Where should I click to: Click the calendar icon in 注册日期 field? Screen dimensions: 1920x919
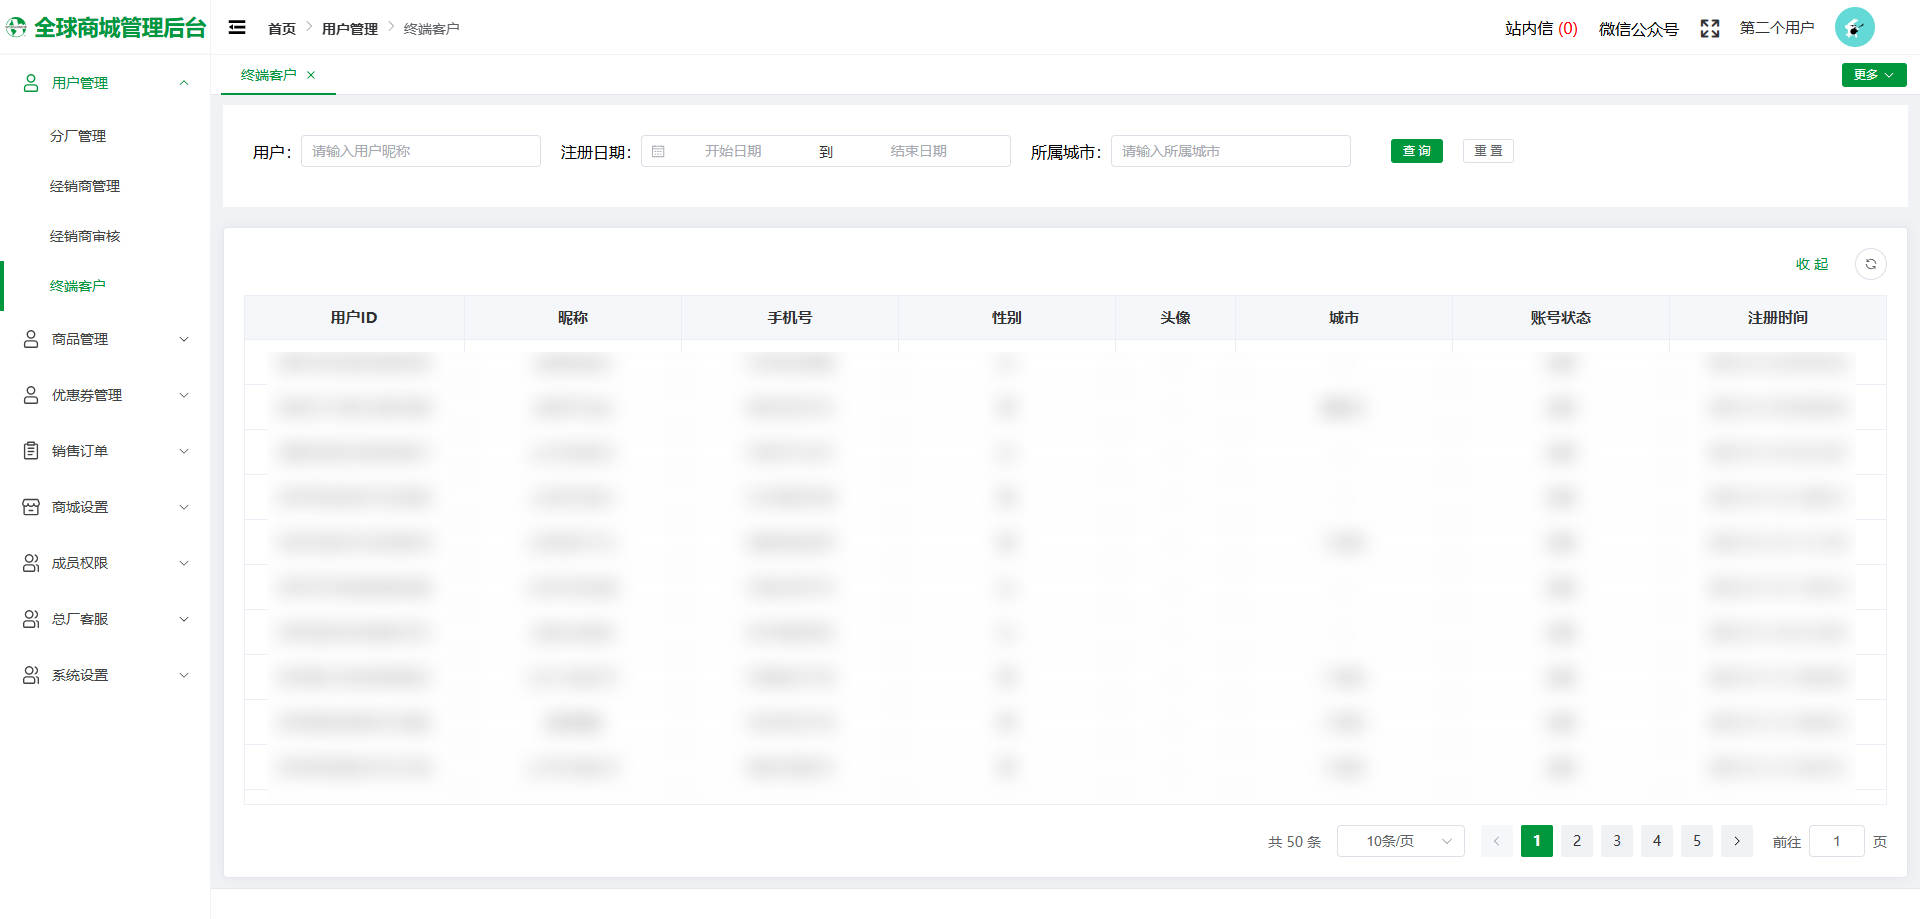click(x=659, y=150)
